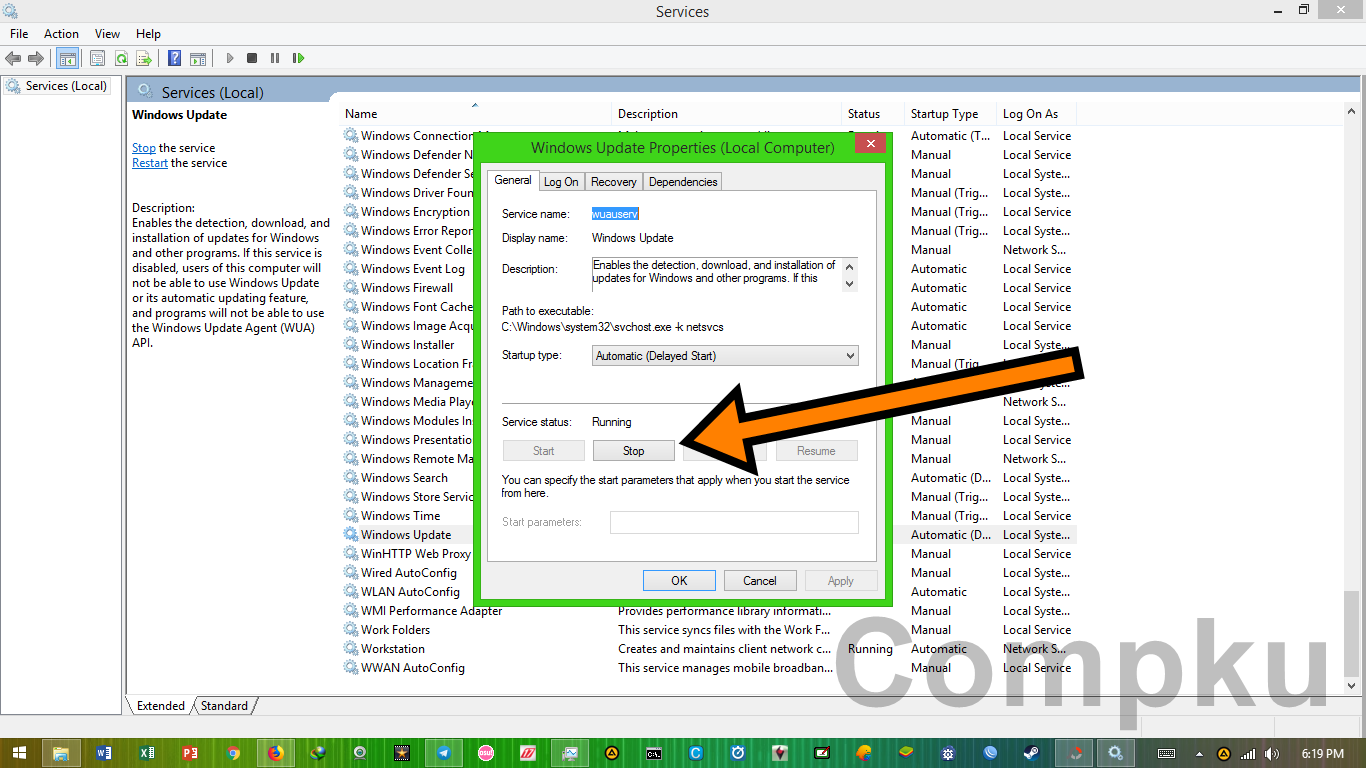Viewport: 1366px width, 768px height.
Task: Open the File menu
Action: pos(19,34)
